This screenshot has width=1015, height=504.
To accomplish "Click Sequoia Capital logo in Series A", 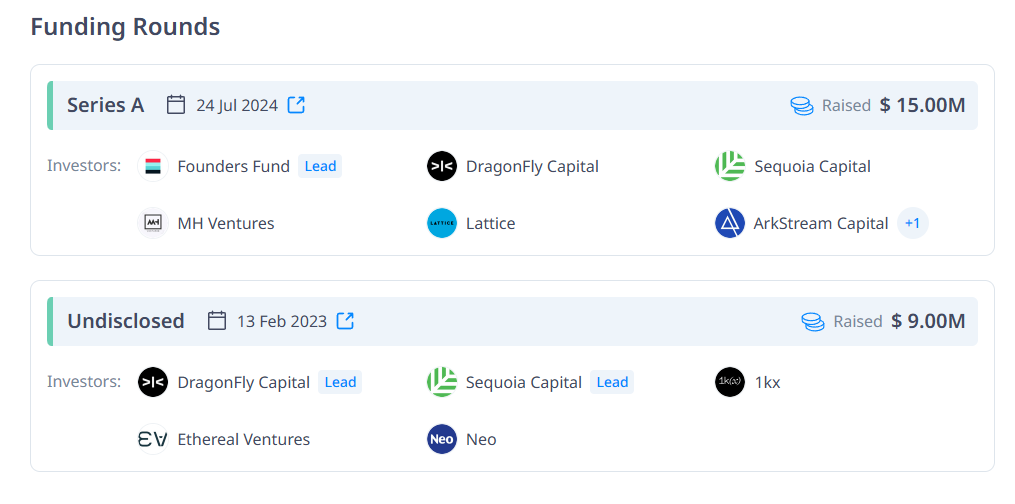I will pyautogui.click(x=730, y=166).
